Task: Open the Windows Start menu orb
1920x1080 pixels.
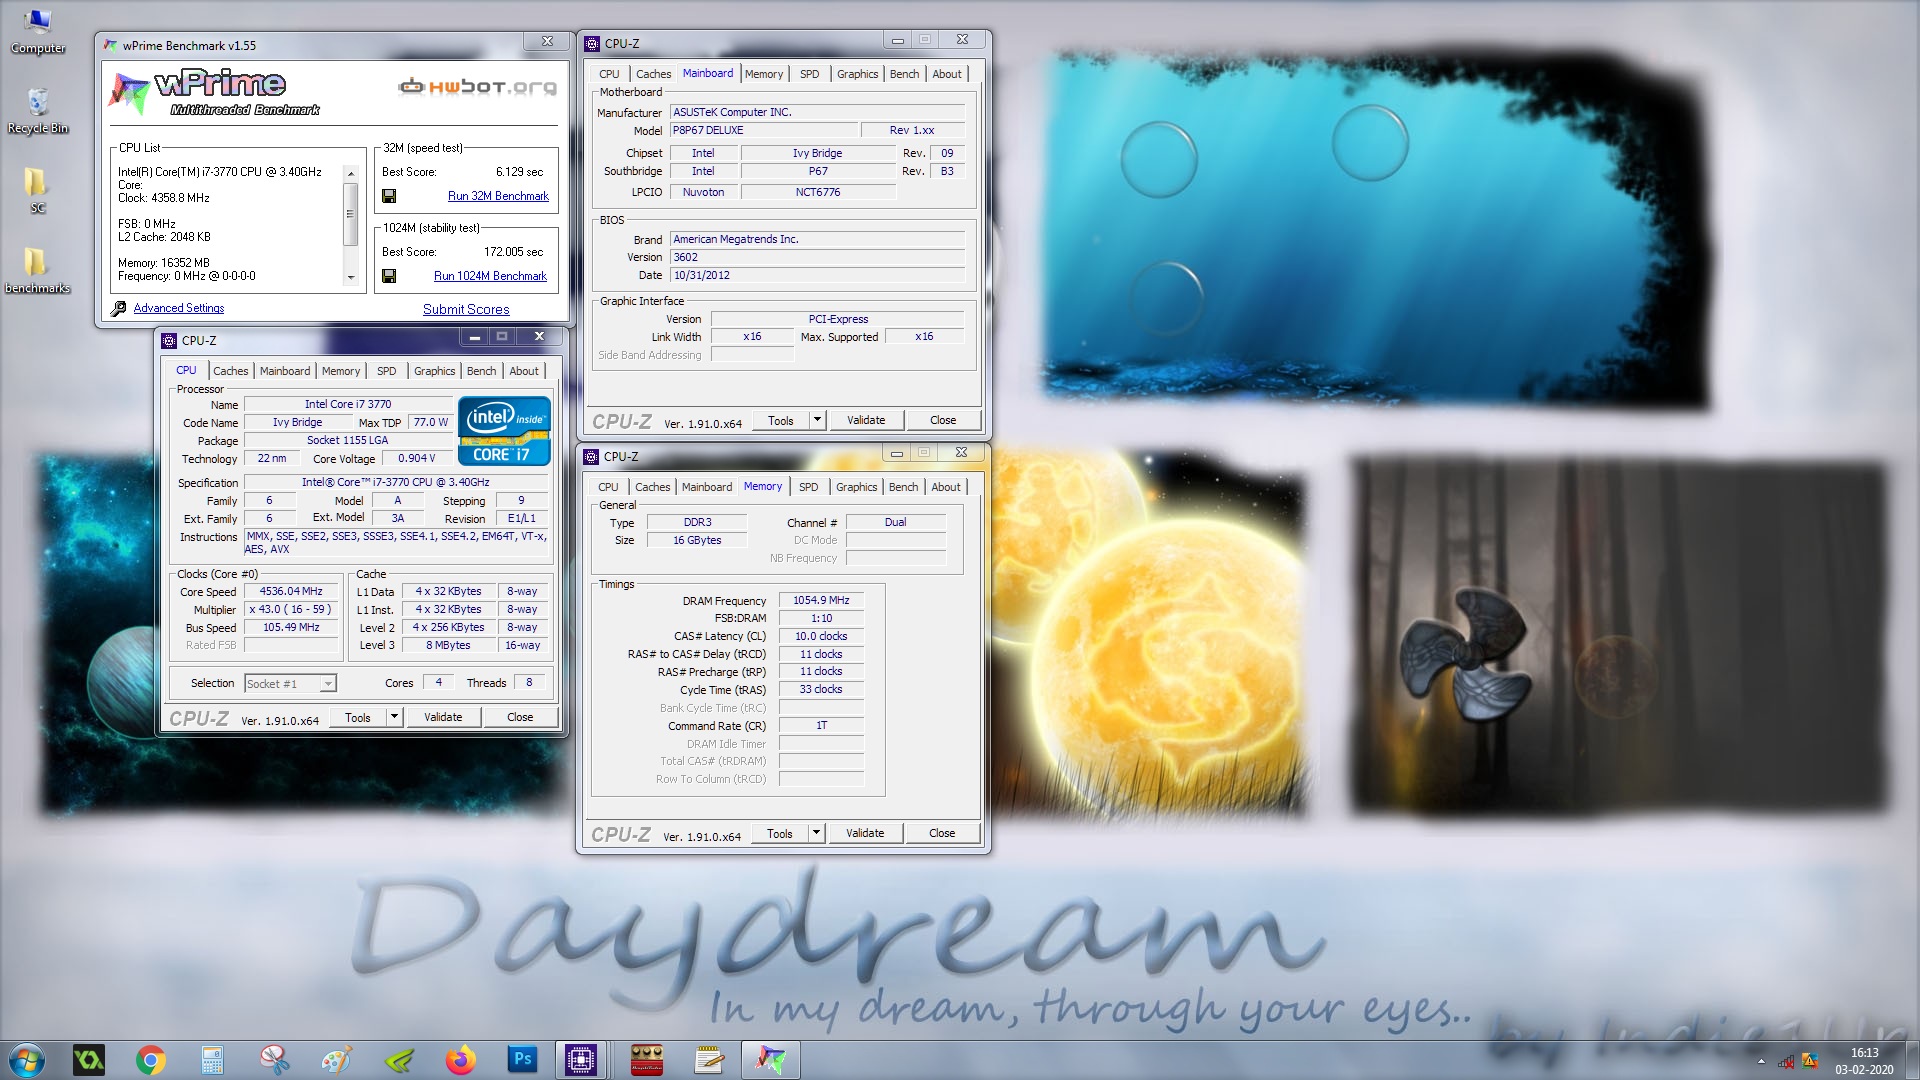Action: pos(27,1060)
